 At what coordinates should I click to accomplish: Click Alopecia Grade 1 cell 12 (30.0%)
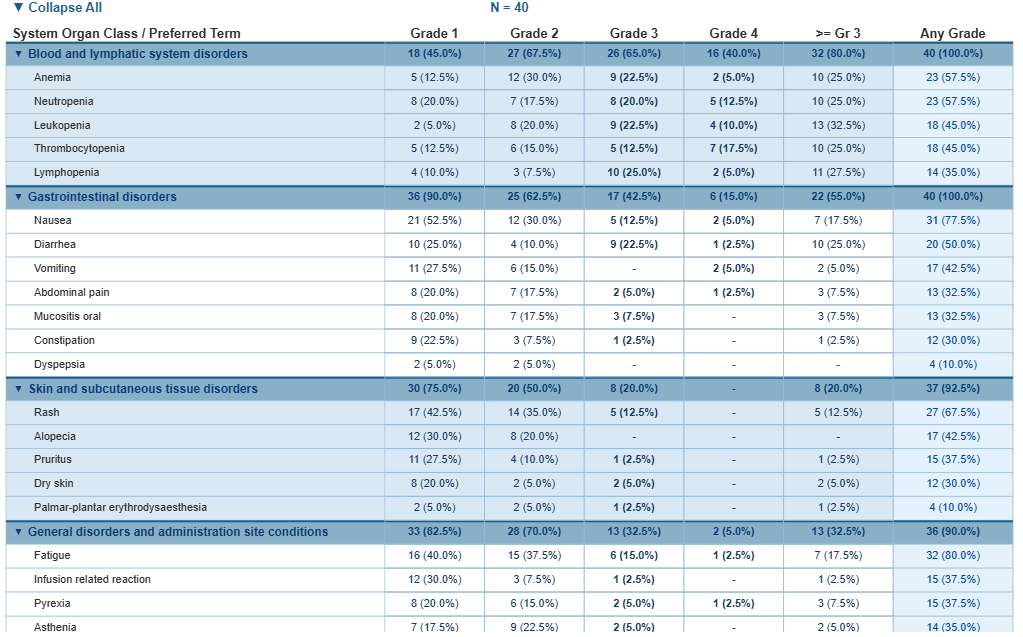coord(434,437)
